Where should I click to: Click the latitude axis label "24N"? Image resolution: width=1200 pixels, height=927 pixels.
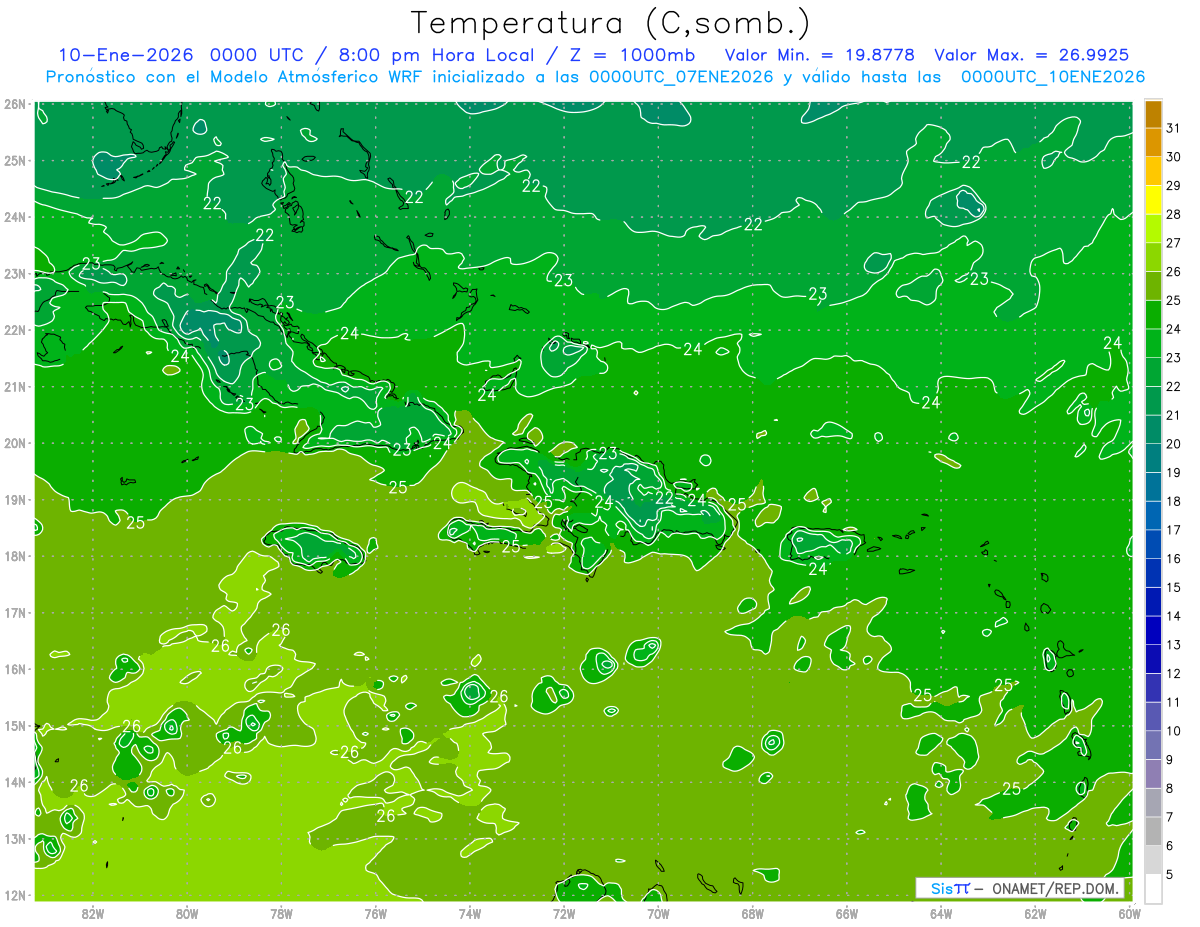click(15, 217)
